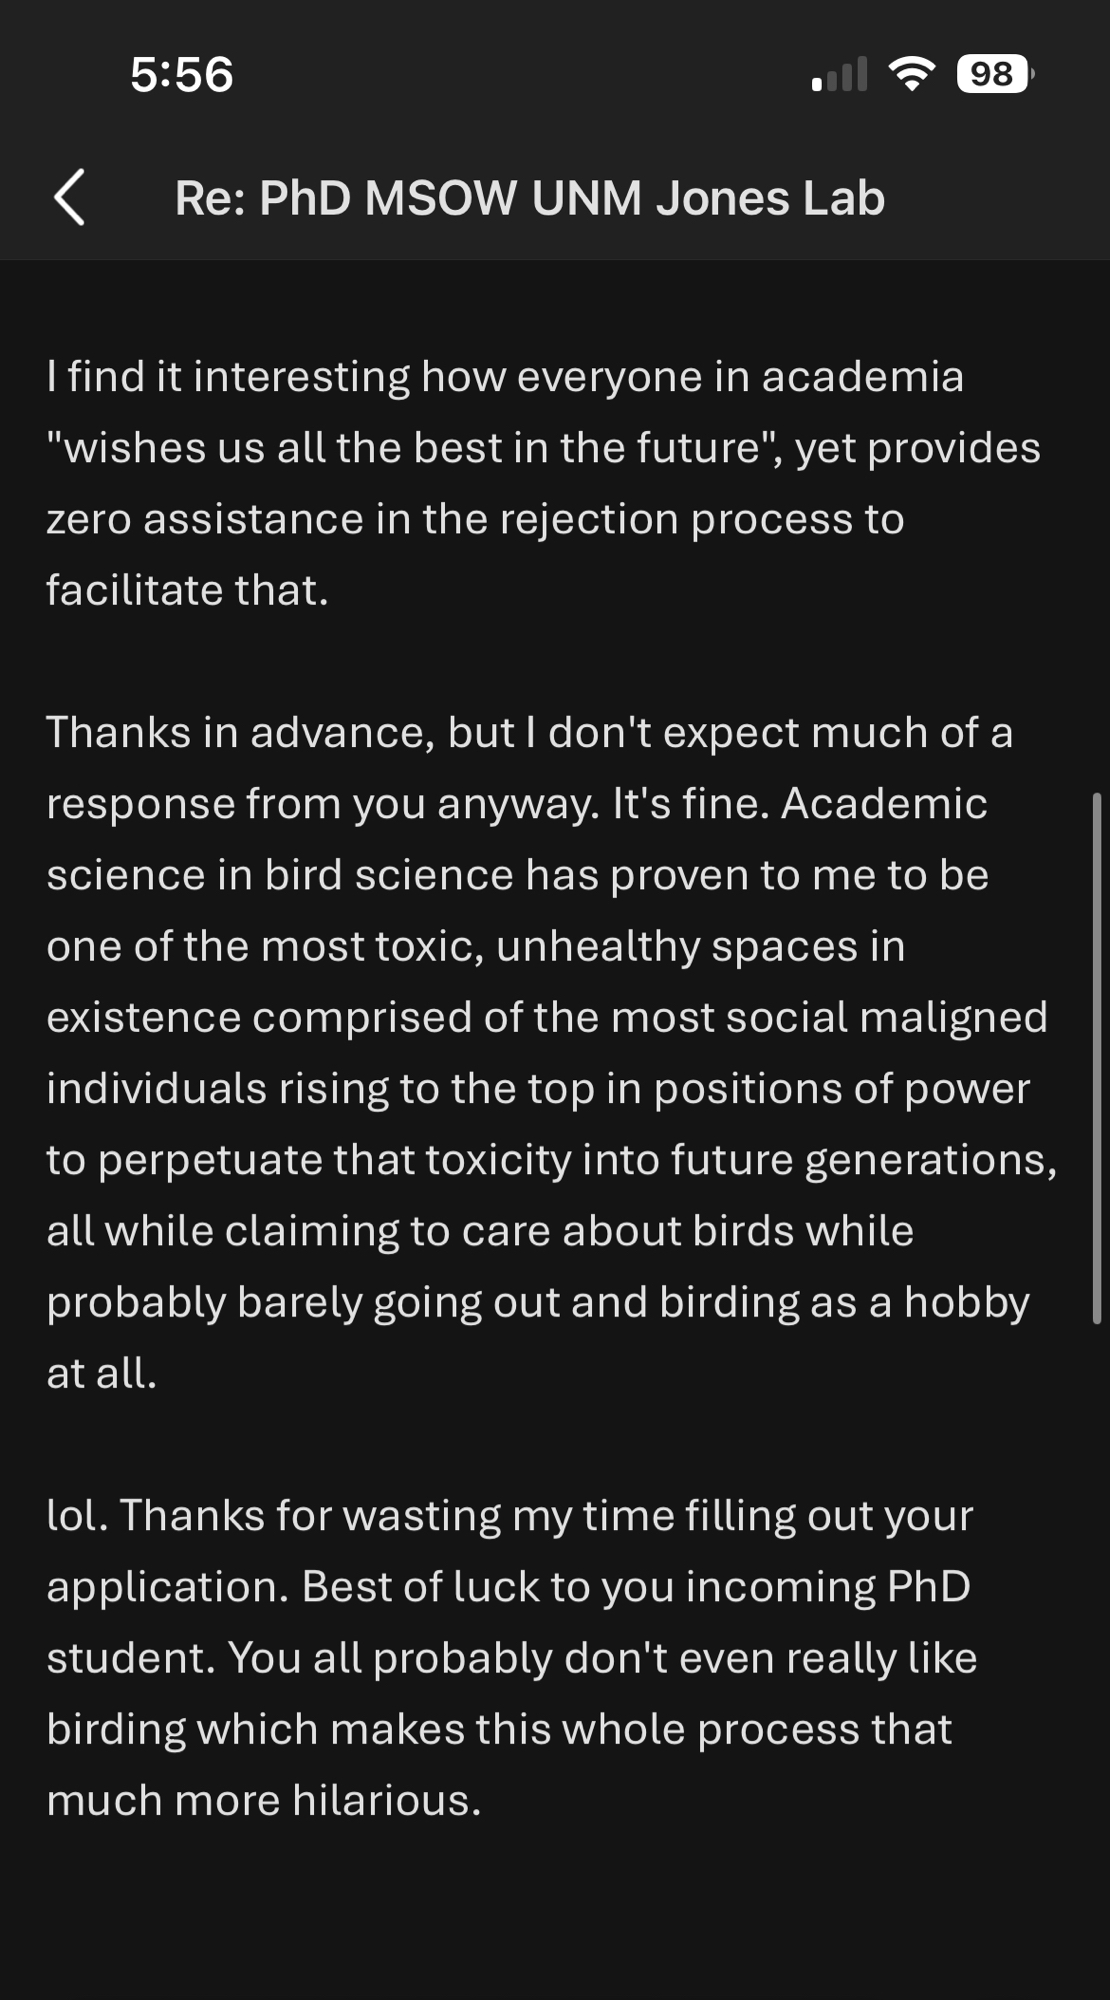Screen dimensions: 1110x2000
Task: Click the line ending 'facilitate that.'
Action: coord(187,590)
